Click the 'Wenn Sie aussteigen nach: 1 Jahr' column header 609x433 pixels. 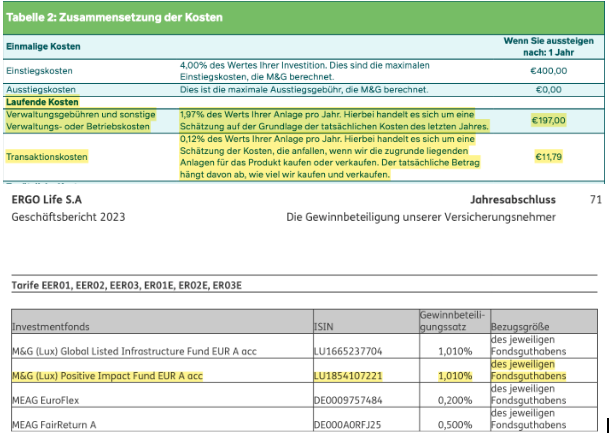tap(548, 47)
